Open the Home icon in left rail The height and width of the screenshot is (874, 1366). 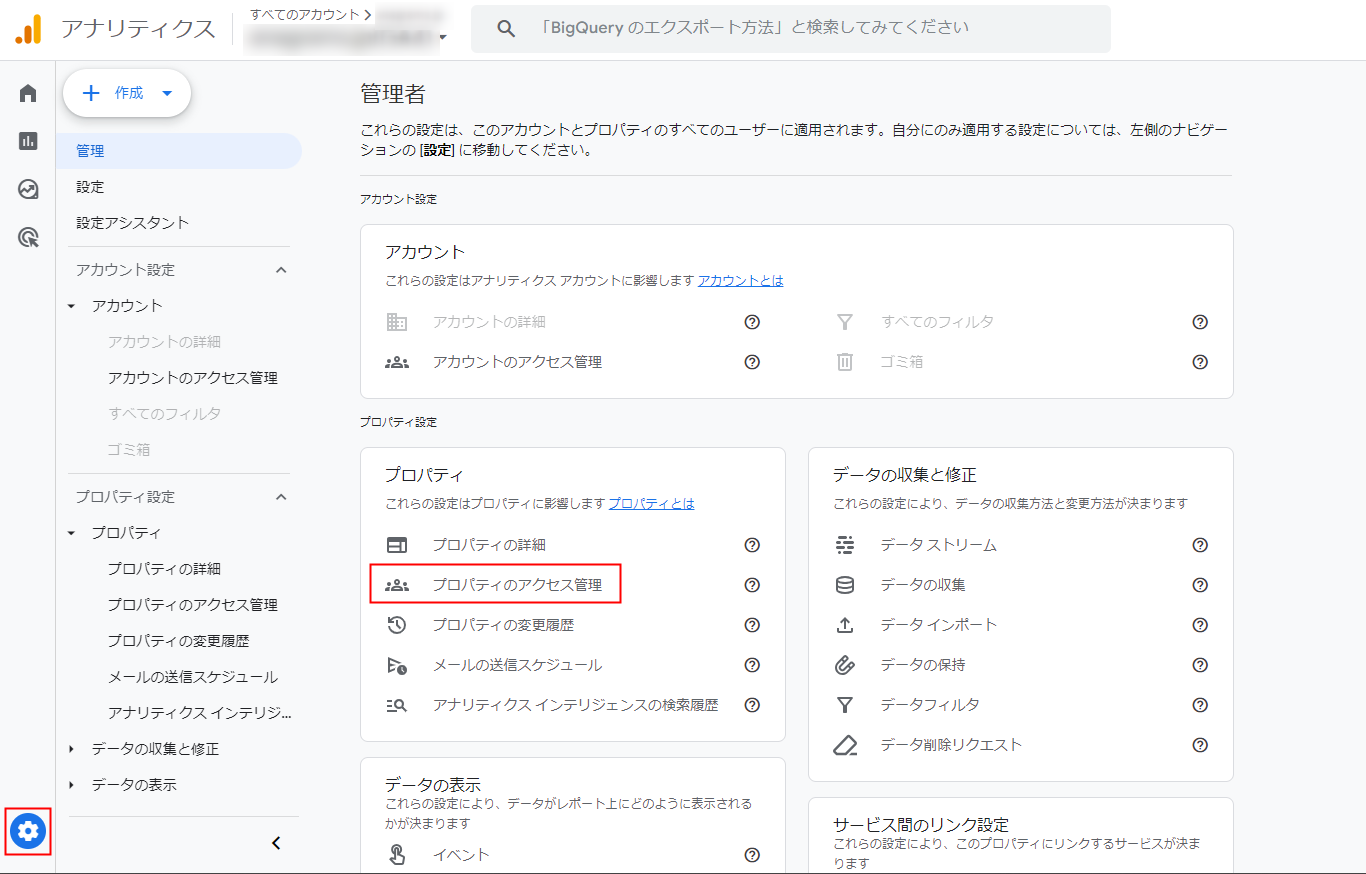point(28,94)
